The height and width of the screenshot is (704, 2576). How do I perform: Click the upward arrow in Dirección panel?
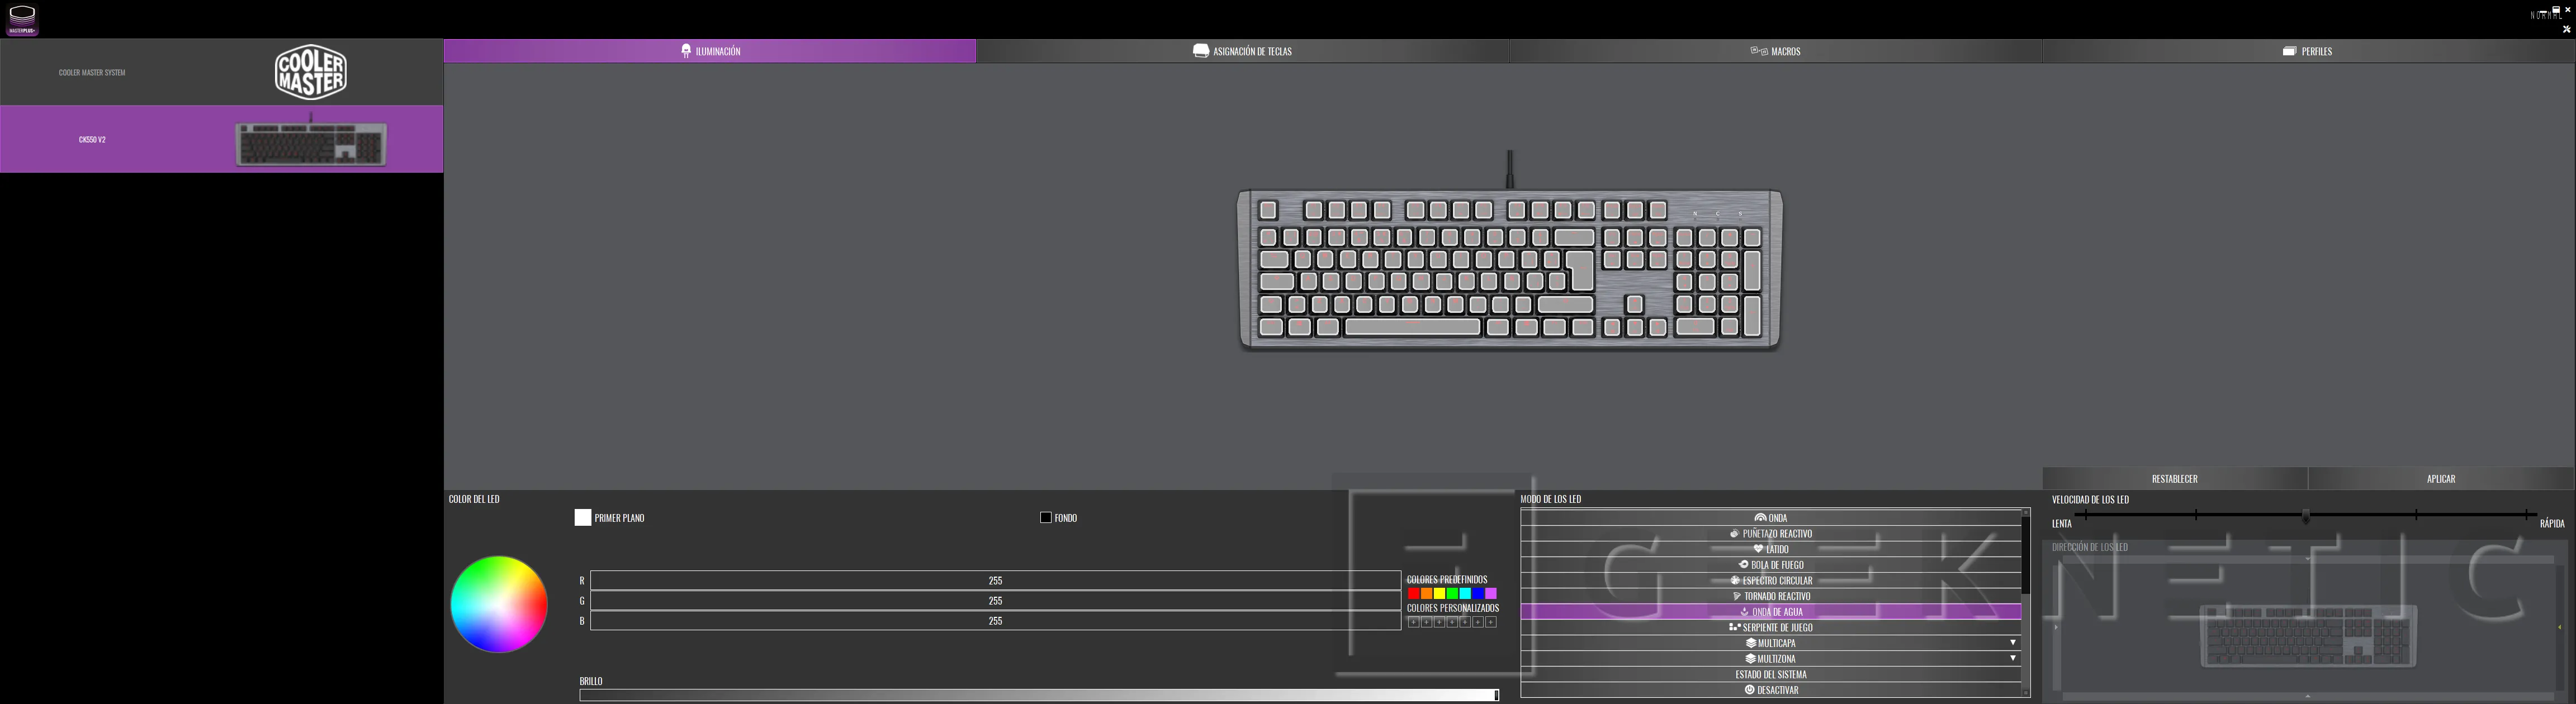[2308, 696]
